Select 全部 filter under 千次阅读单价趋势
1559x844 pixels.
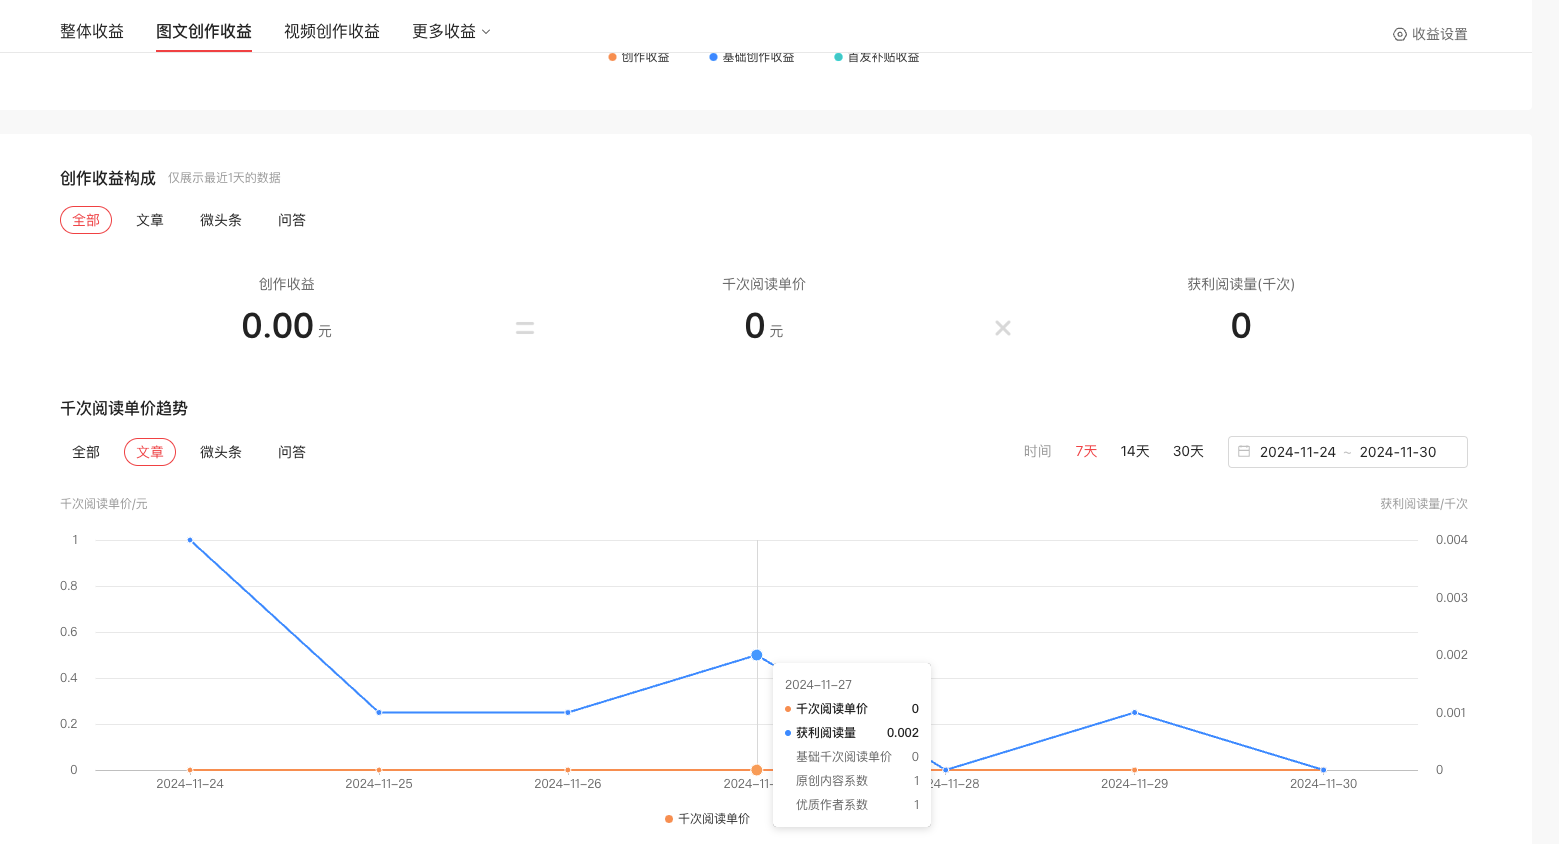[86, 452]
